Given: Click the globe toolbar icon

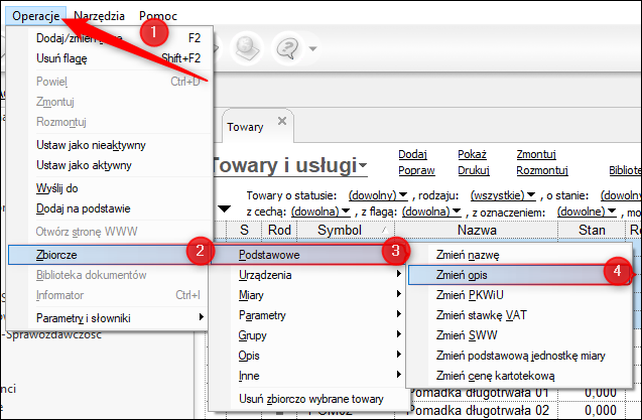Looking at the screenshot, I should click(247, 48).
